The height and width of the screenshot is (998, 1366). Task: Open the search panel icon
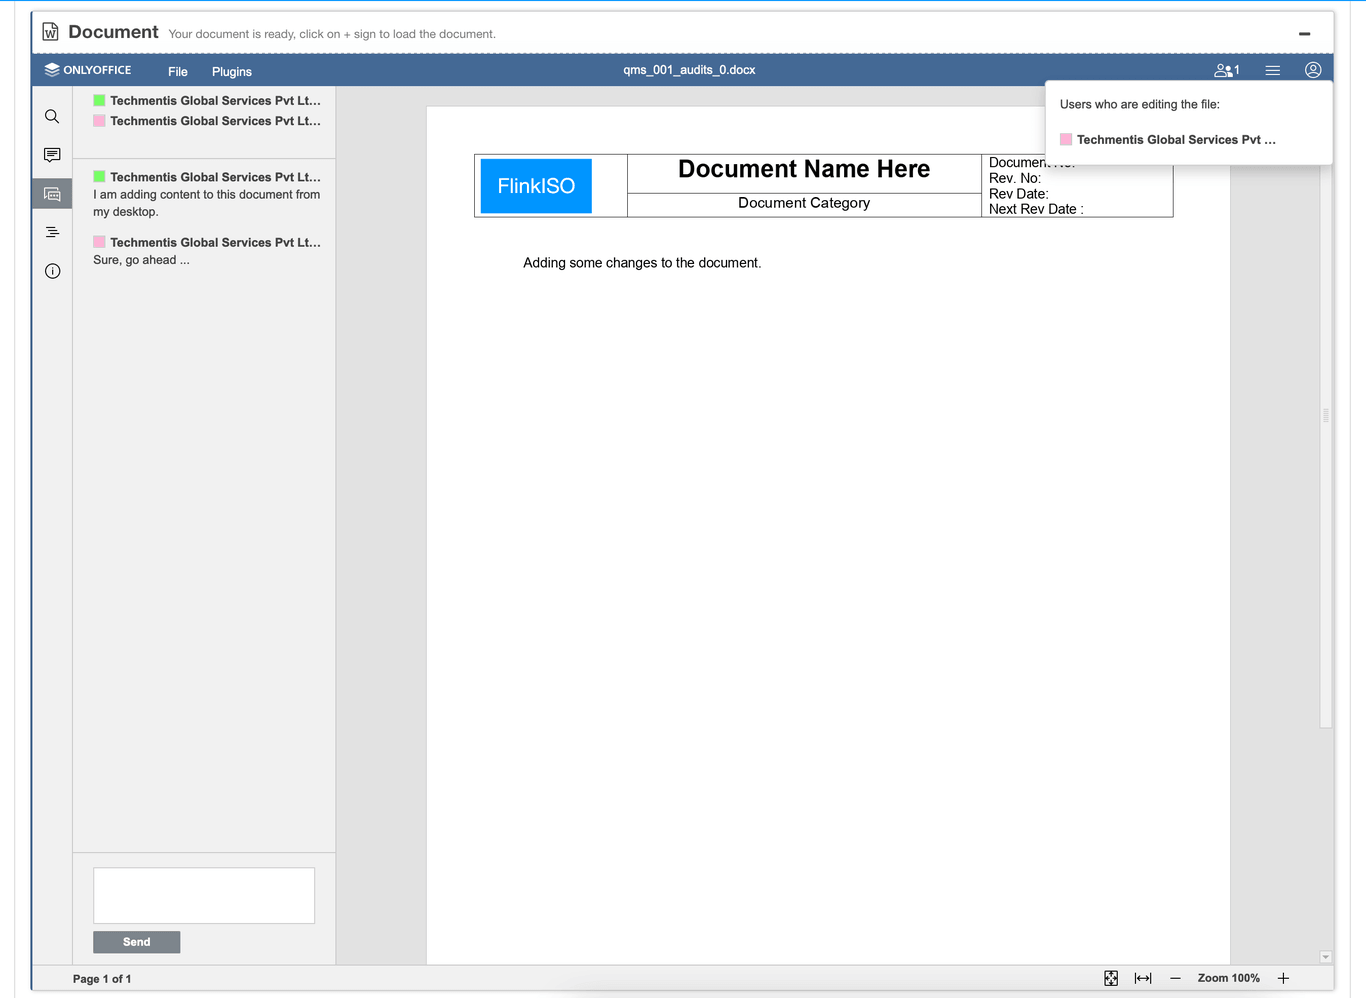tap(52, 117)
